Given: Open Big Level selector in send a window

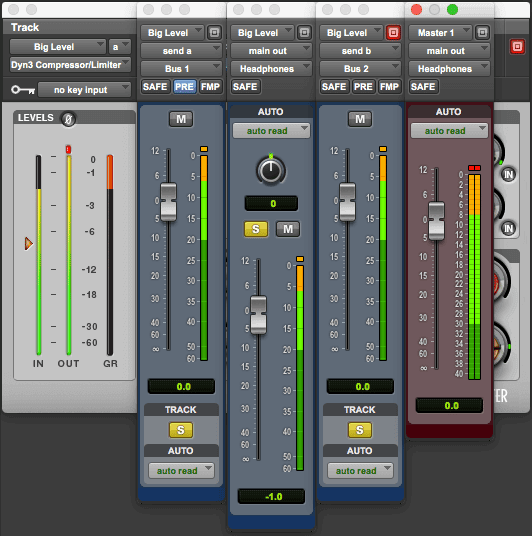Looking at the screenshot, I should [172, 33].
